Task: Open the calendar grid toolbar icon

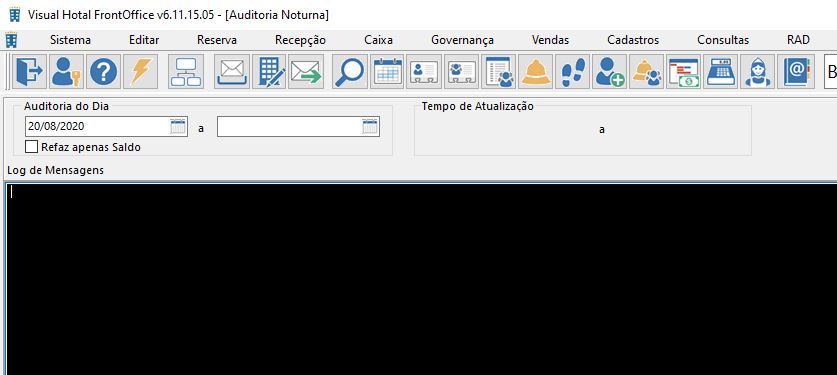Action: (388, 71)
